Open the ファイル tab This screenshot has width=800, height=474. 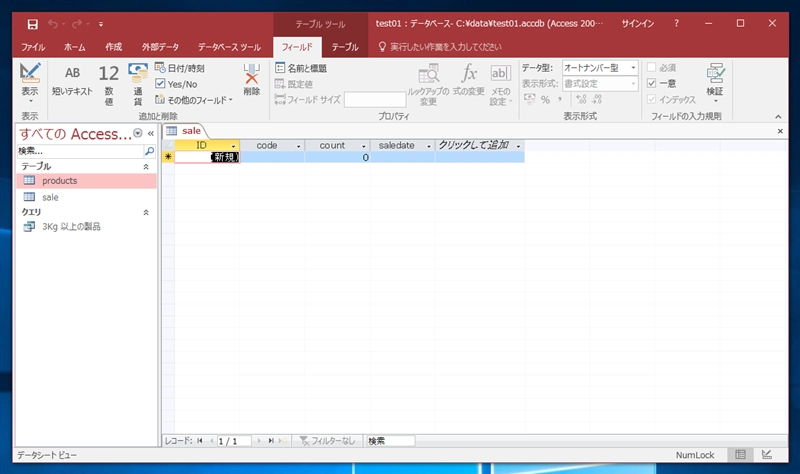click(33, 47)
